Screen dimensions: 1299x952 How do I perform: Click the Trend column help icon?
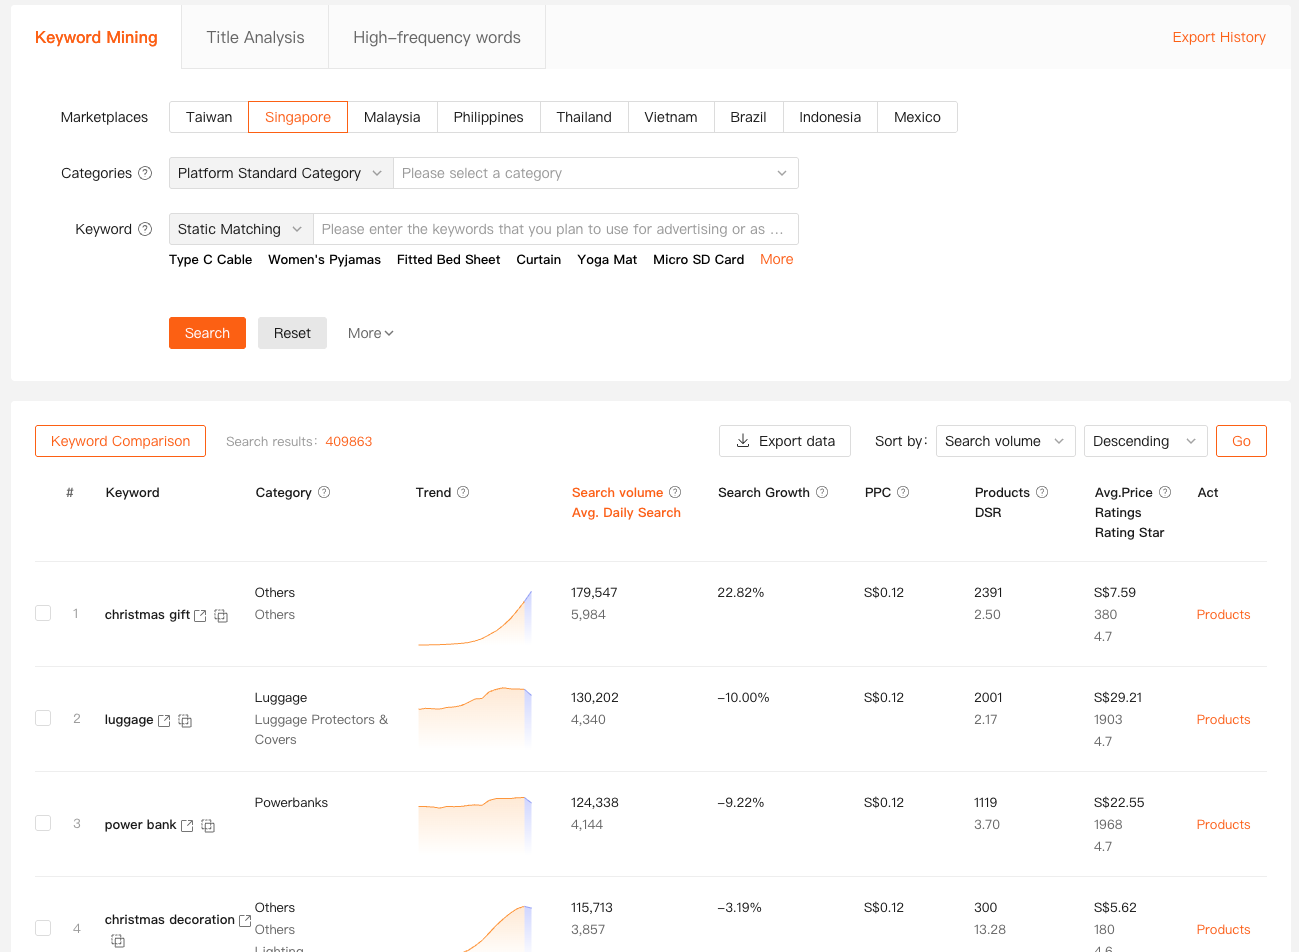(463, 492)
